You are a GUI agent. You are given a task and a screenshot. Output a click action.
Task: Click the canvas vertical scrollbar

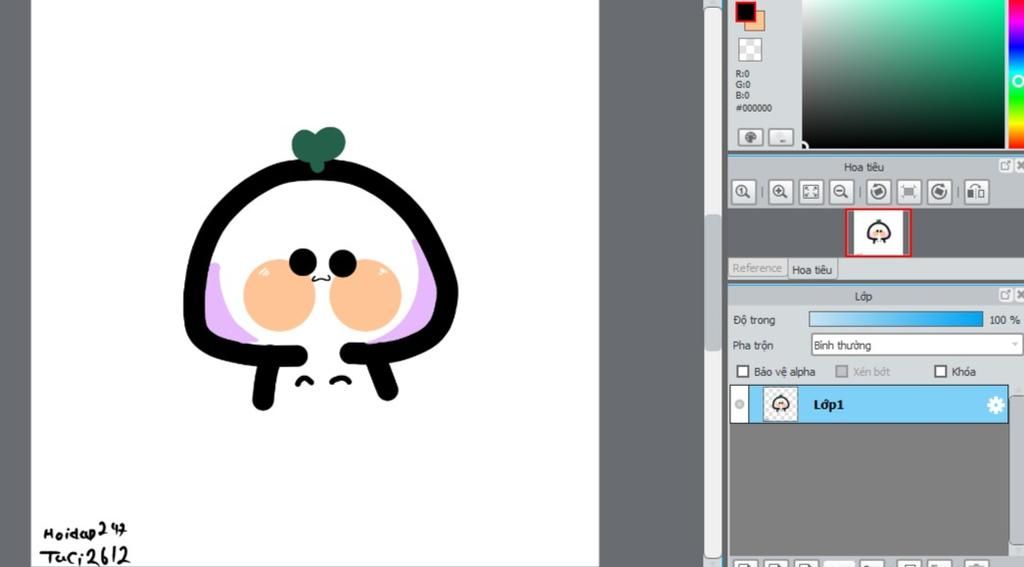coord(712,284)
